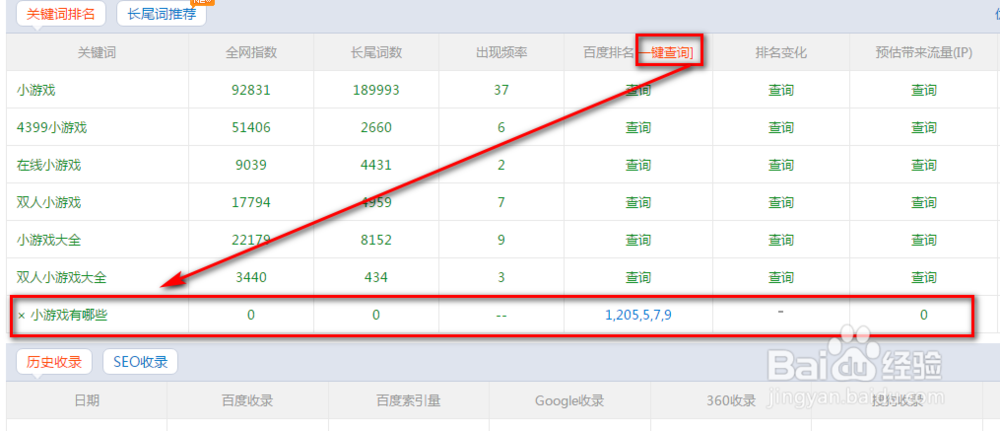Click the 排名变化 column header
The width and height of the screenshot is (1000, 431).
781,52
